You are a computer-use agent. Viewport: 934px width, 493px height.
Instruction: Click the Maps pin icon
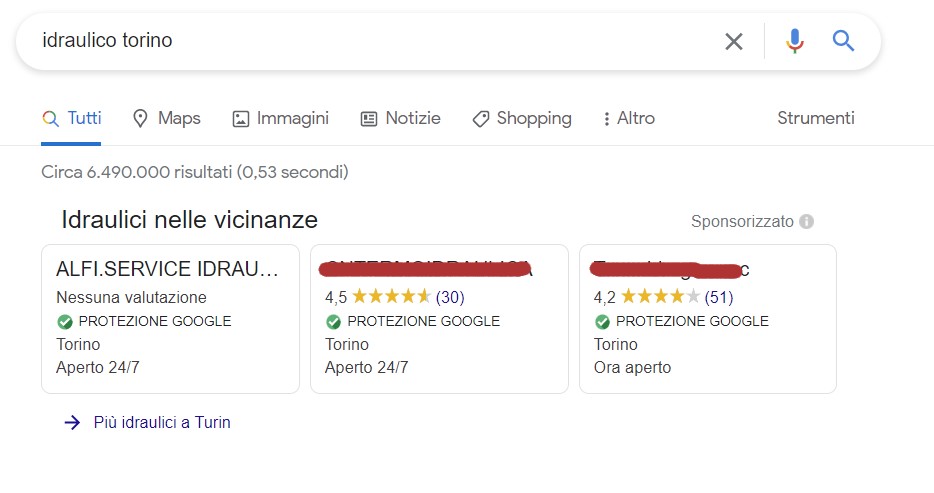[140, 118]
